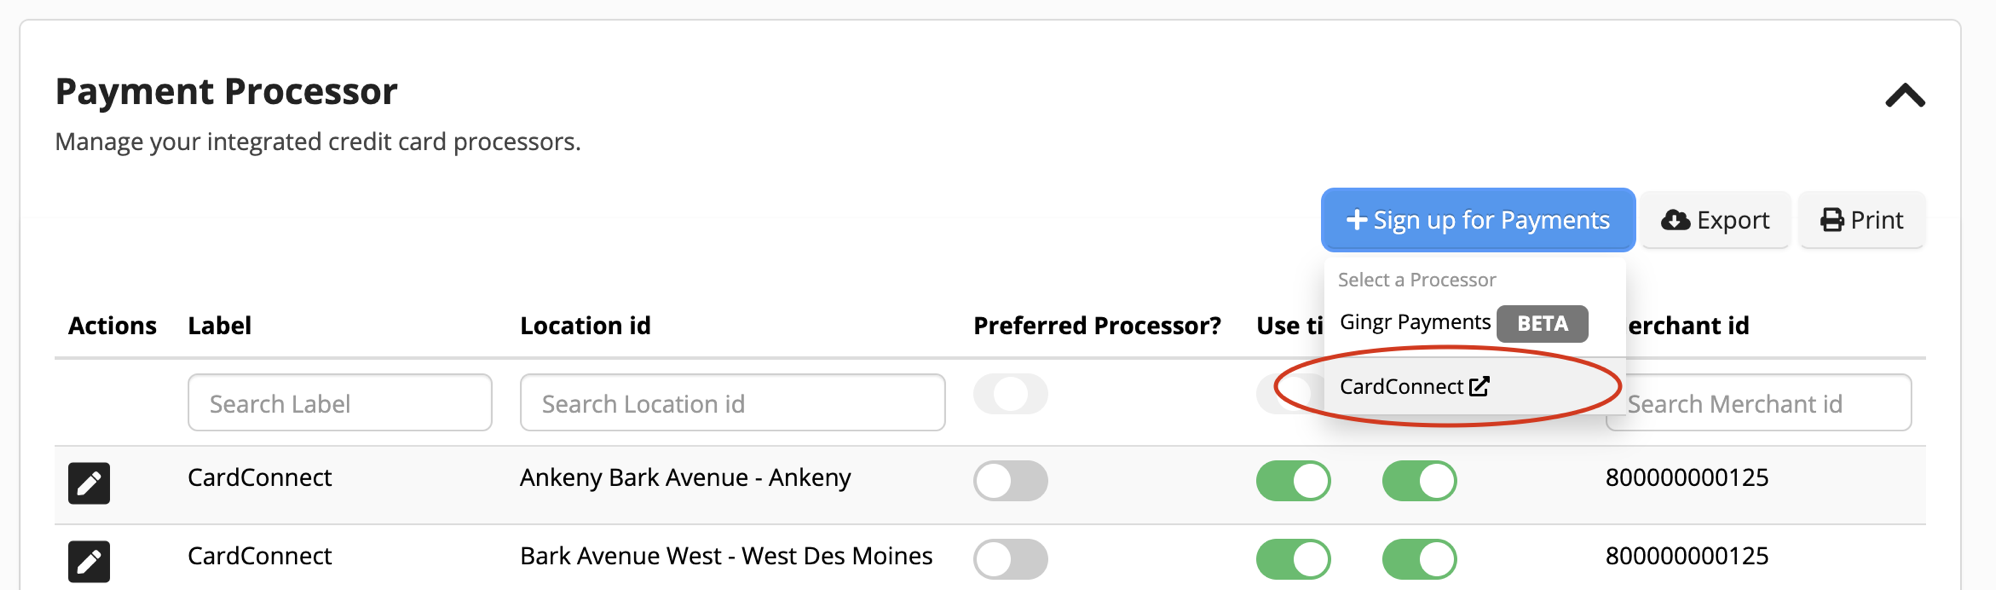Turn off the second green toggle for Bark Avenue West
1996x590 pixels.
[1419, 559]
